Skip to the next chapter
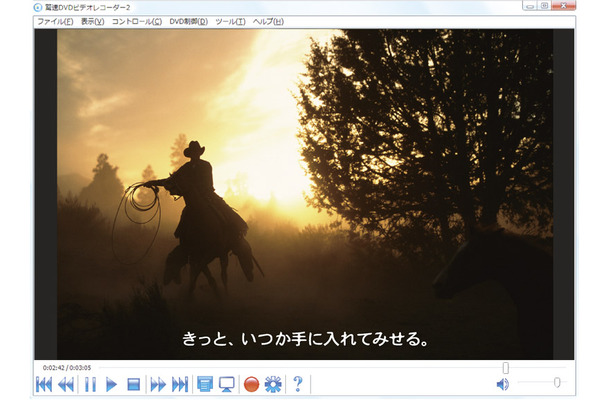This screenshot has width=610, height=400. click(180, 384)
